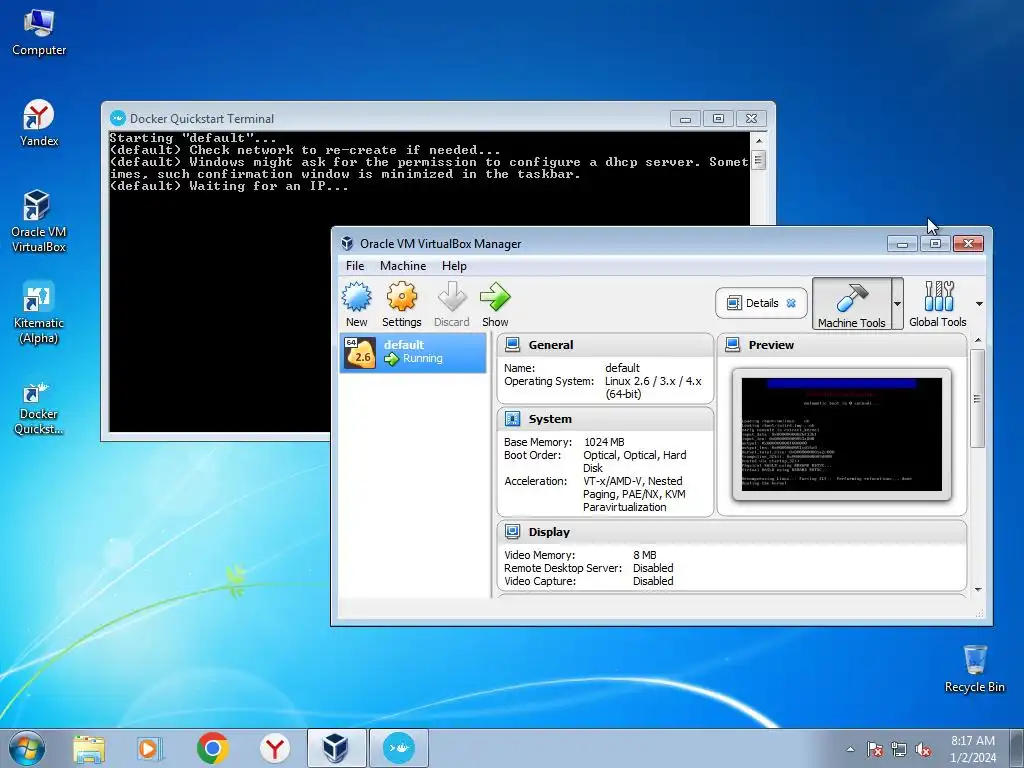Click the Display section screen icon
This screenshot has width=1024, height=768.
(513, 532)
